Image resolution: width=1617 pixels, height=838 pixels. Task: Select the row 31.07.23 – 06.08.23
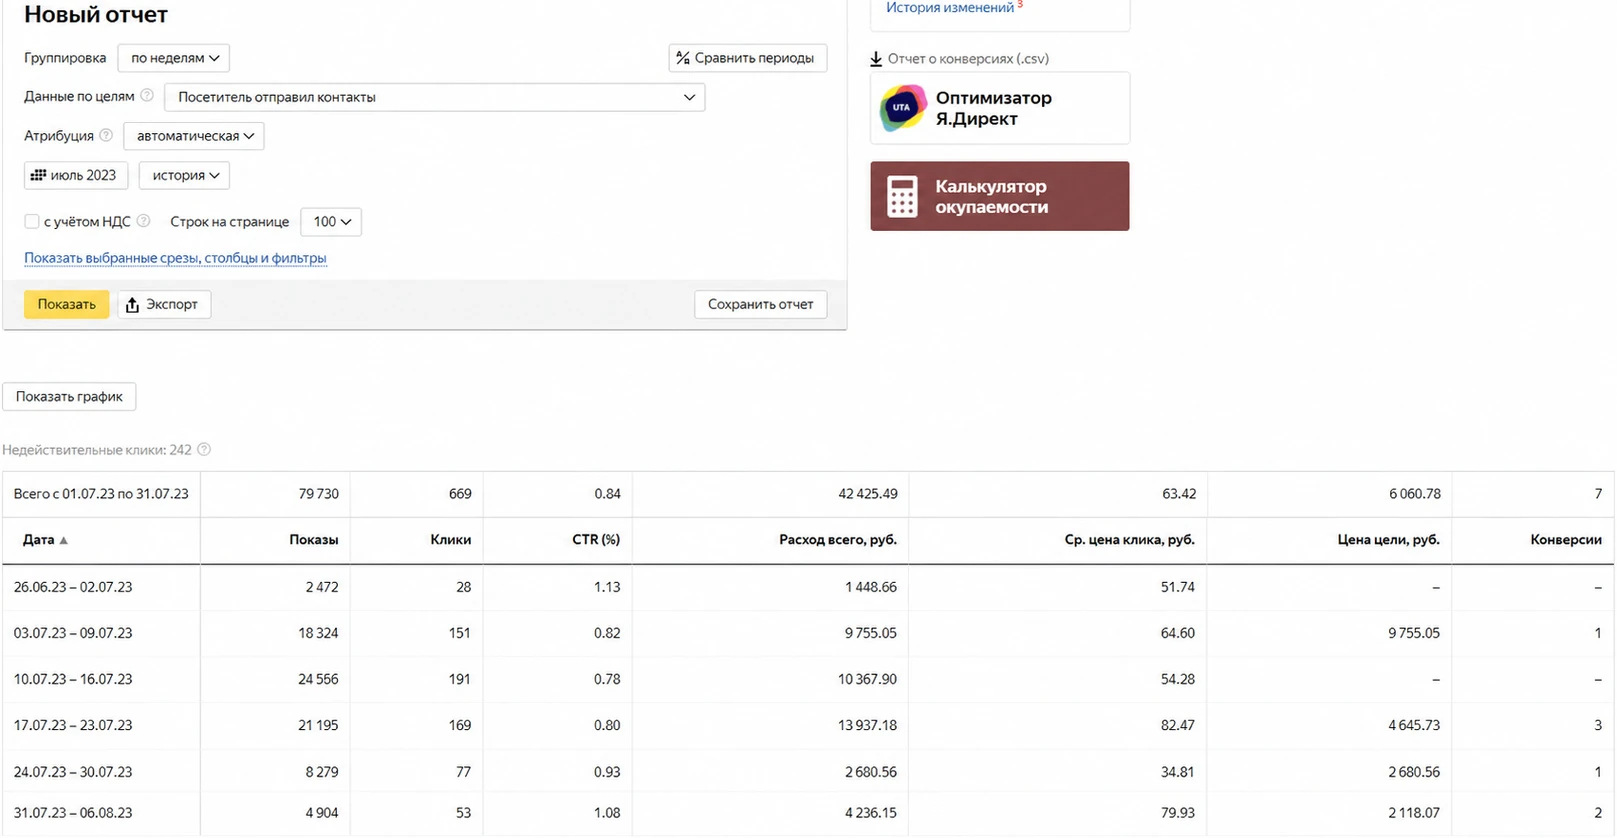(808, 813)
